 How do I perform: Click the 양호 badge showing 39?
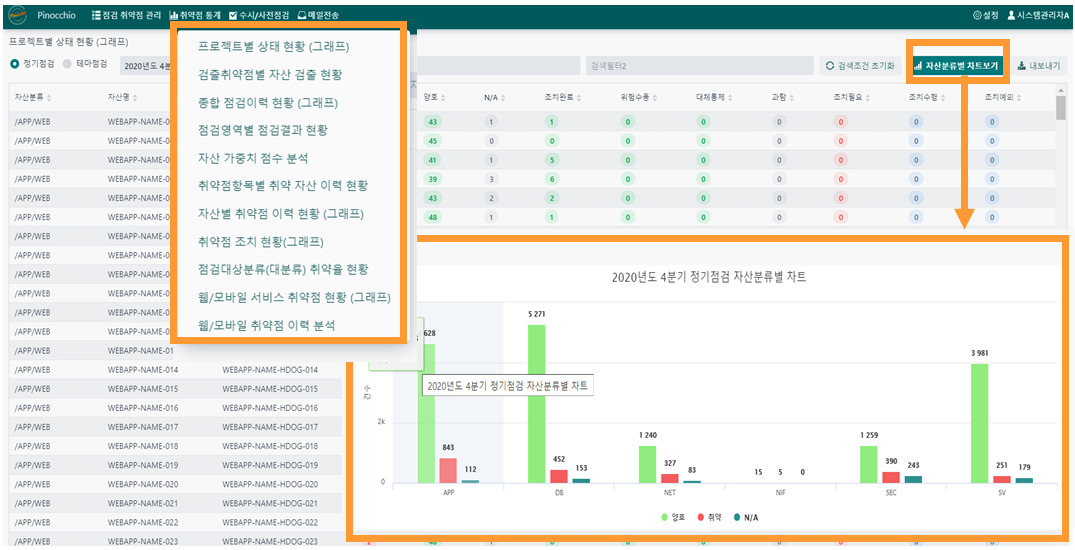(433, 179)
